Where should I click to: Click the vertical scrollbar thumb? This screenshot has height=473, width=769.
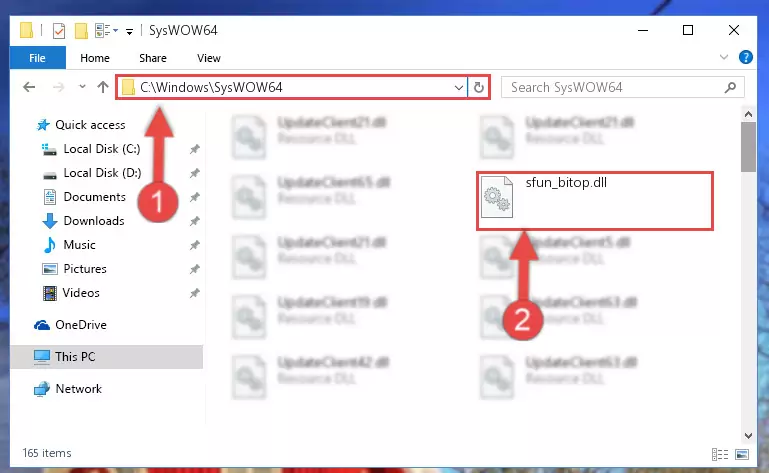[748, 147]
